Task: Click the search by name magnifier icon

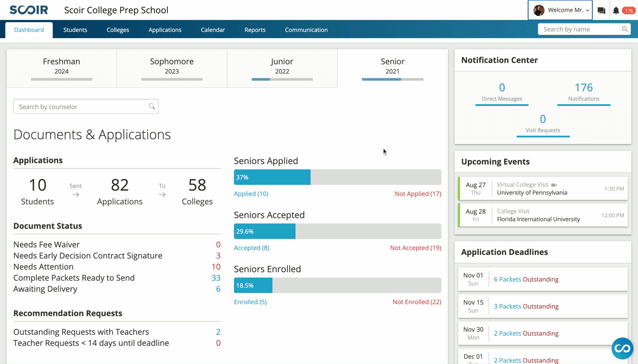Action: (625, 29)
